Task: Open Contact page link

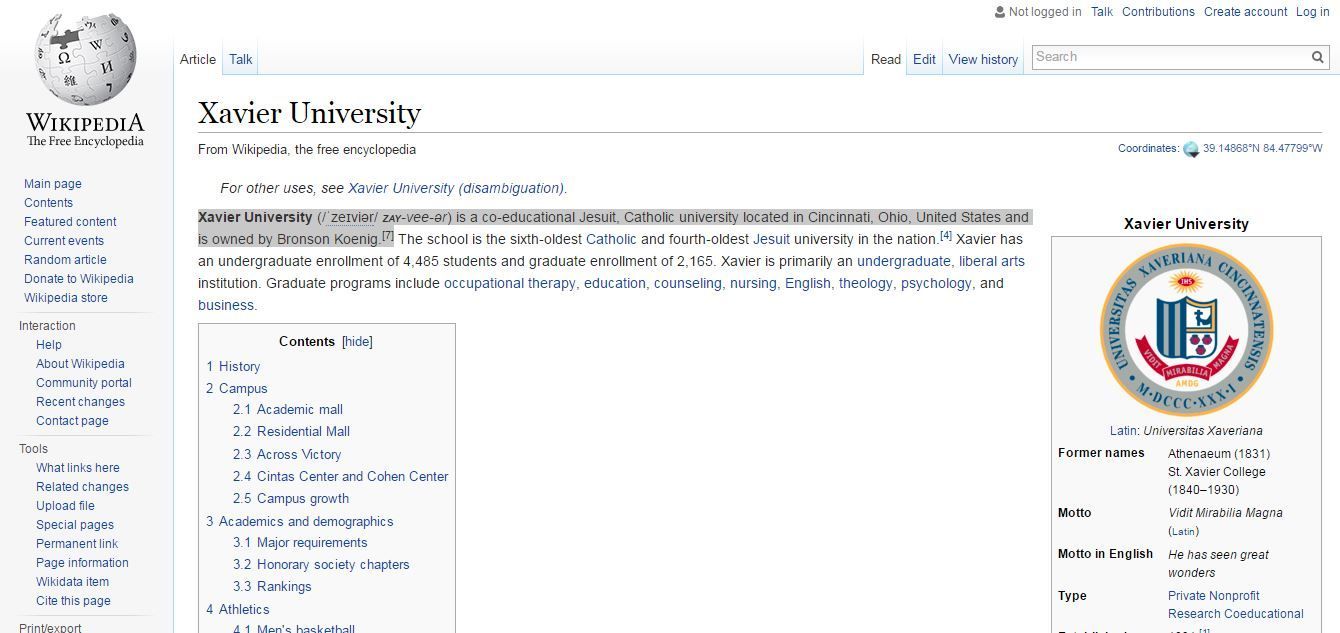Action: click(72, 421)
